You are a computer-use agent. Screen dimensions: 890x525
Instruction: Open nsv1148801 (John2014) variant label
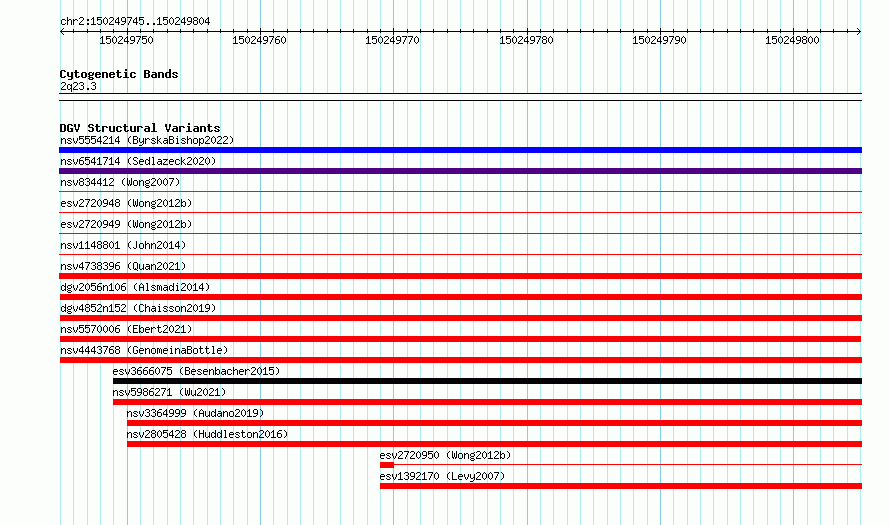pyautogui.click(x=123, y=245)
